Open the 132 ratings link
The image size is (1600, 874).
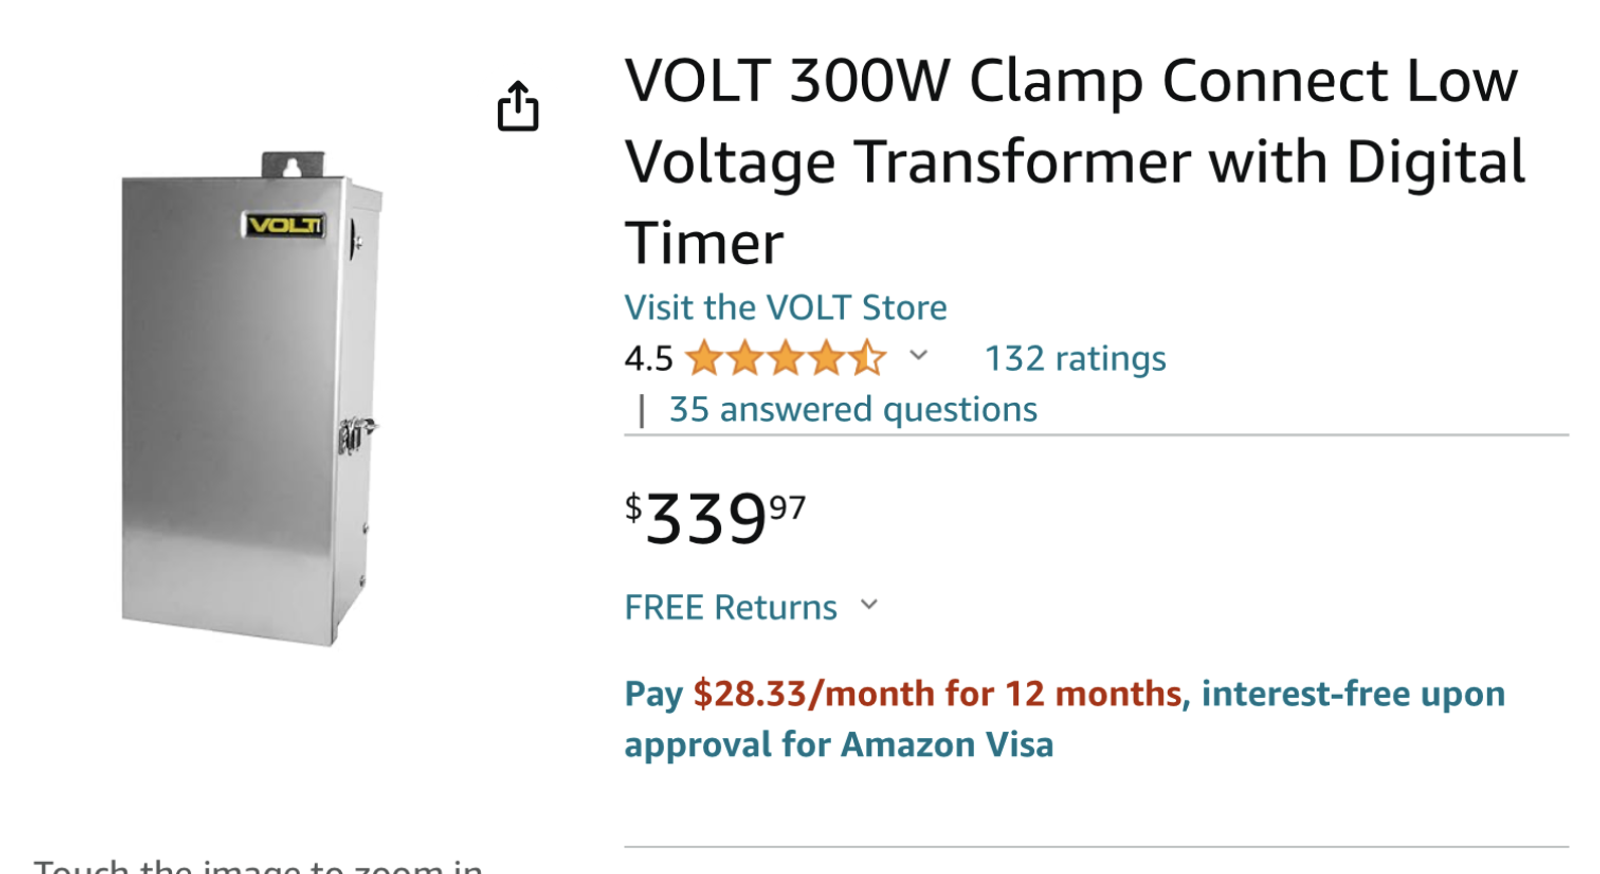1075,358
